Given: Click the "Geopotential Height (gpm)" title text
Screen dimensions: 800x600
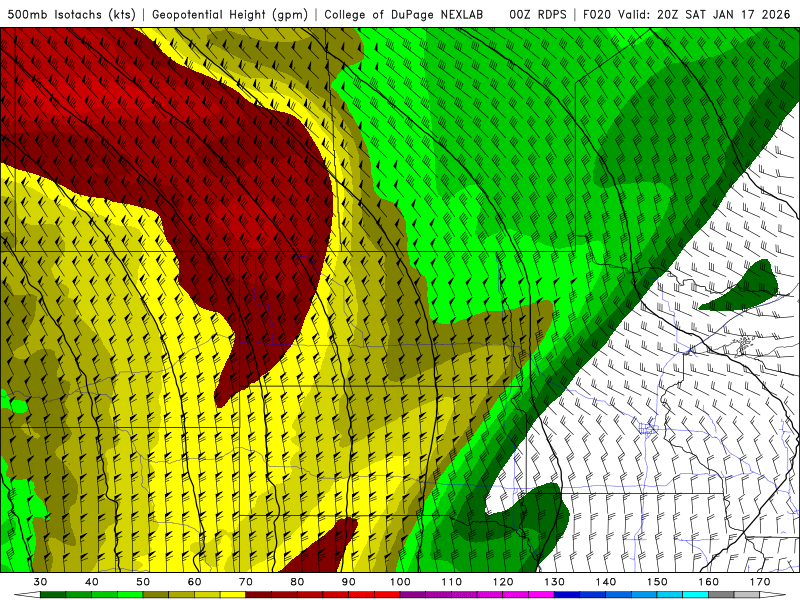Looking at the screenshot, I should [230, 15].
